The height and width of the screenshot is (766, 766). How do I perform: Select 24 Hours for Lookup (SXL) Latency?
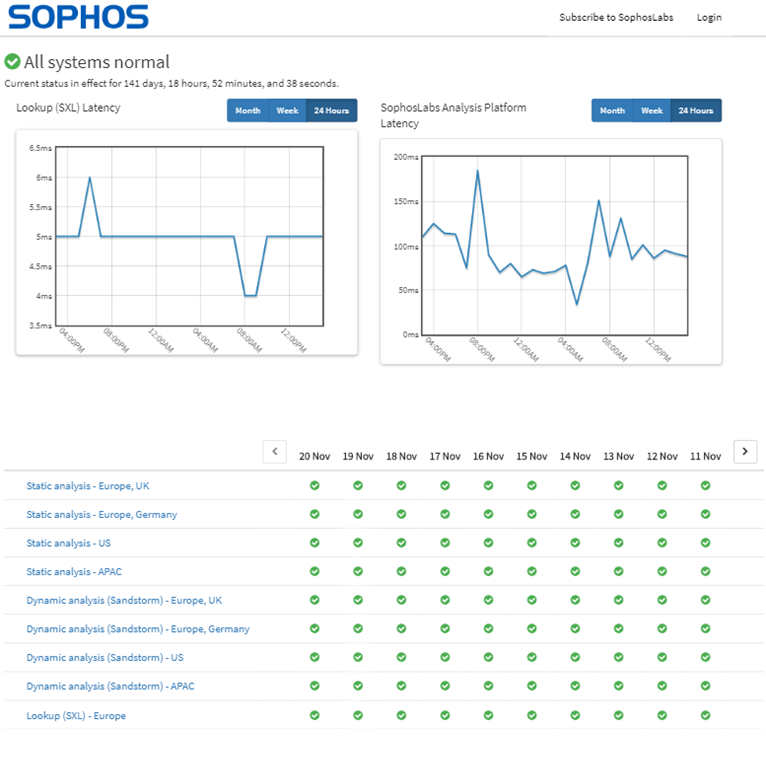coord(332,110)
